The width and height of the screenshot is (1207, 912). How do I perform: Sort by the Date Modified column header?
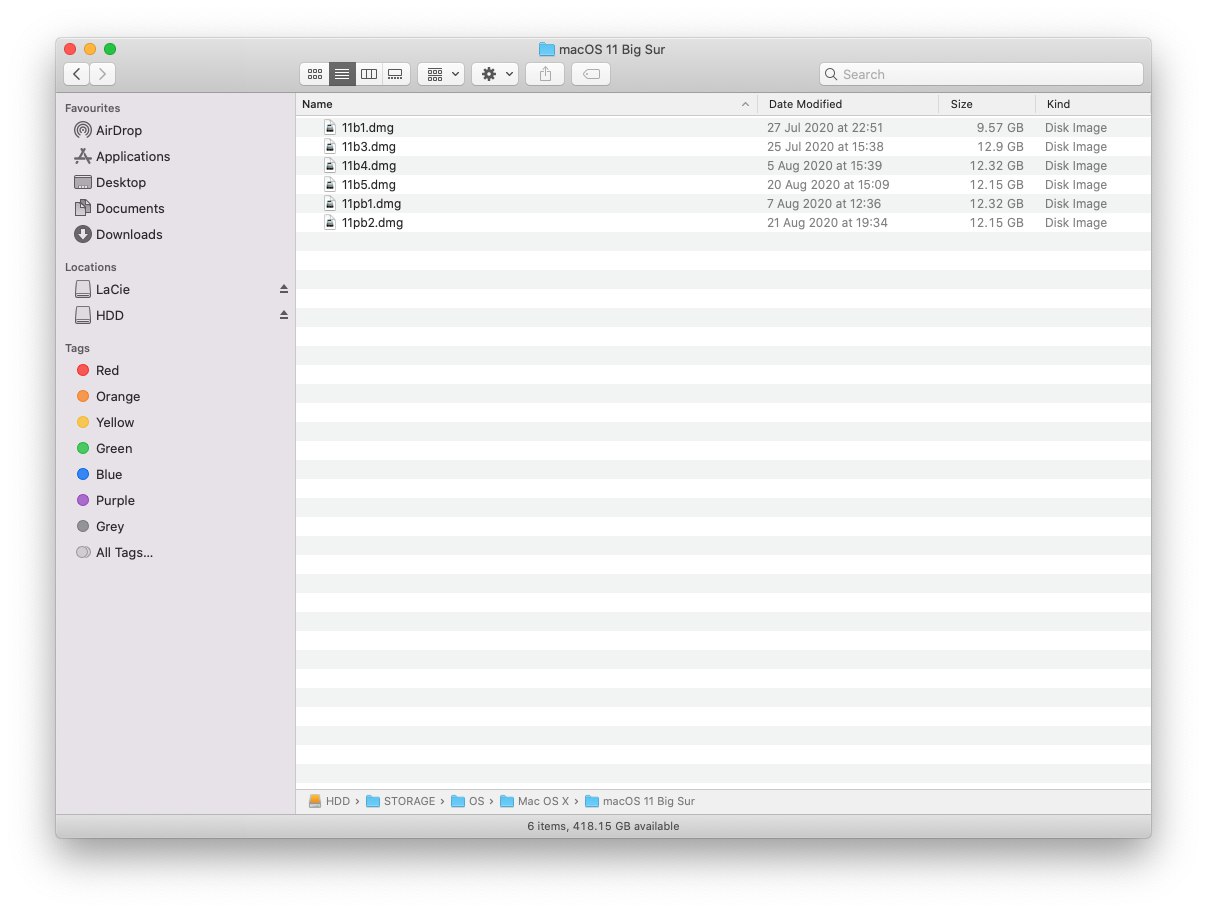point(848,104)
